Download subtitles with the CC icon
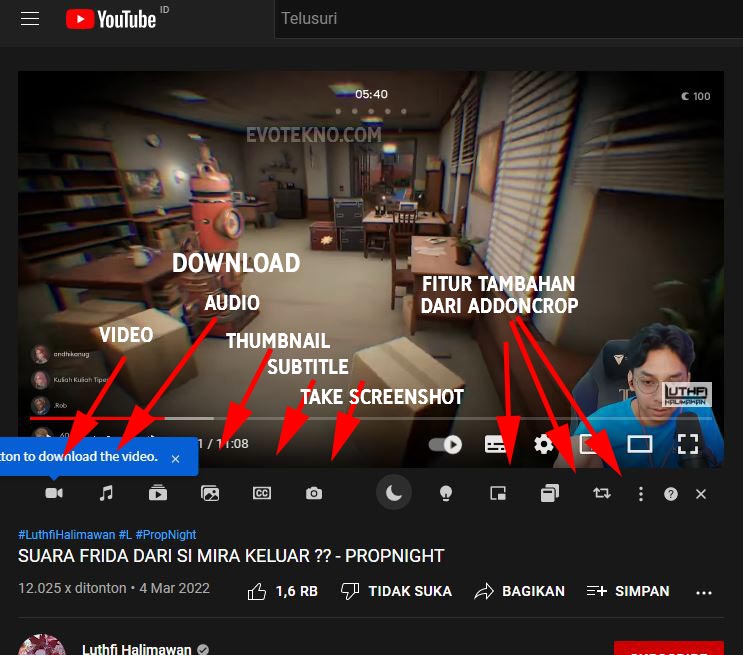743x655 pixels. point(262,493)
